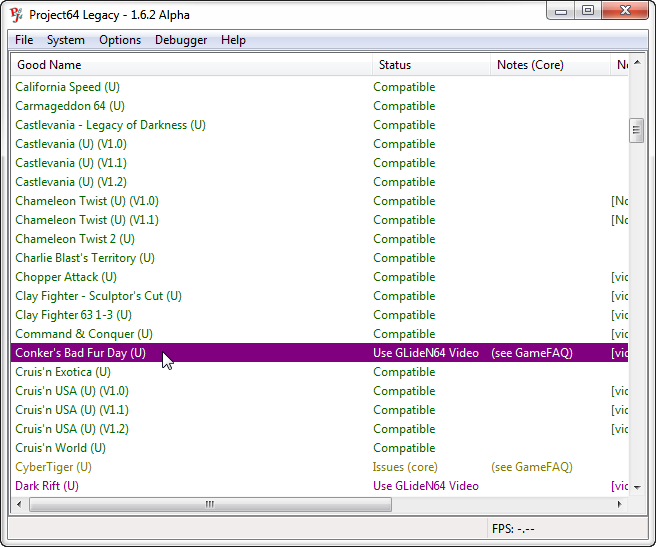Image resolution: width=656 pixels, height=547 pixels.
Task: Select Charlie Blast's Territory (U) row
Action: tap(320, 258)
